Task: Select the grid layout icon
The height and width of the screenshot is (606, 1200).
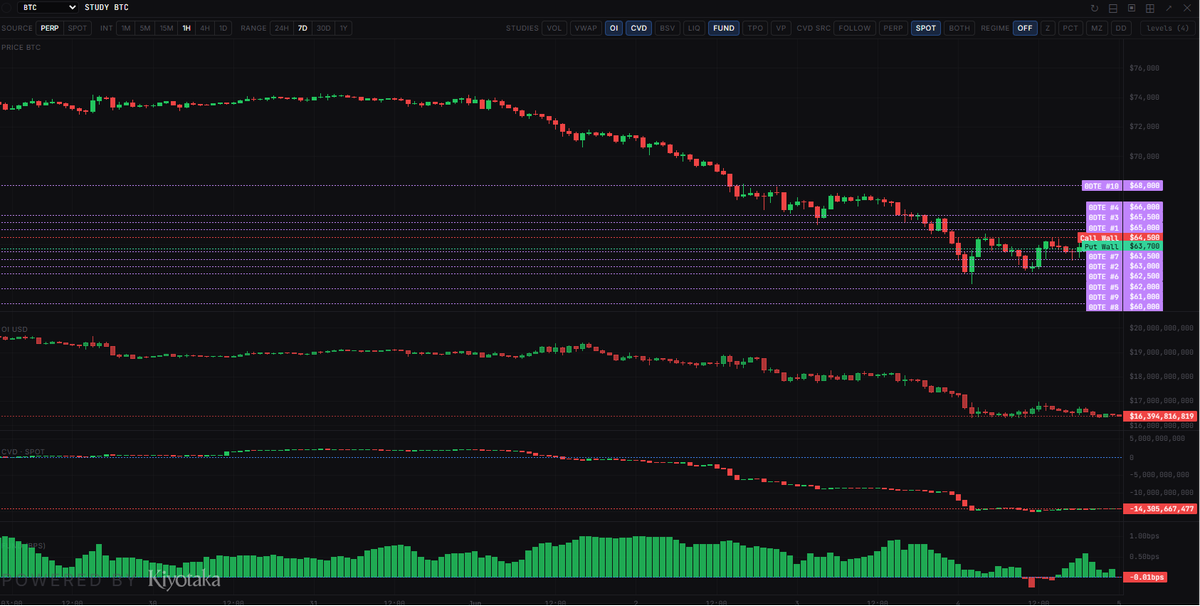Action: pyautogui.click(x=1150, y=8)
